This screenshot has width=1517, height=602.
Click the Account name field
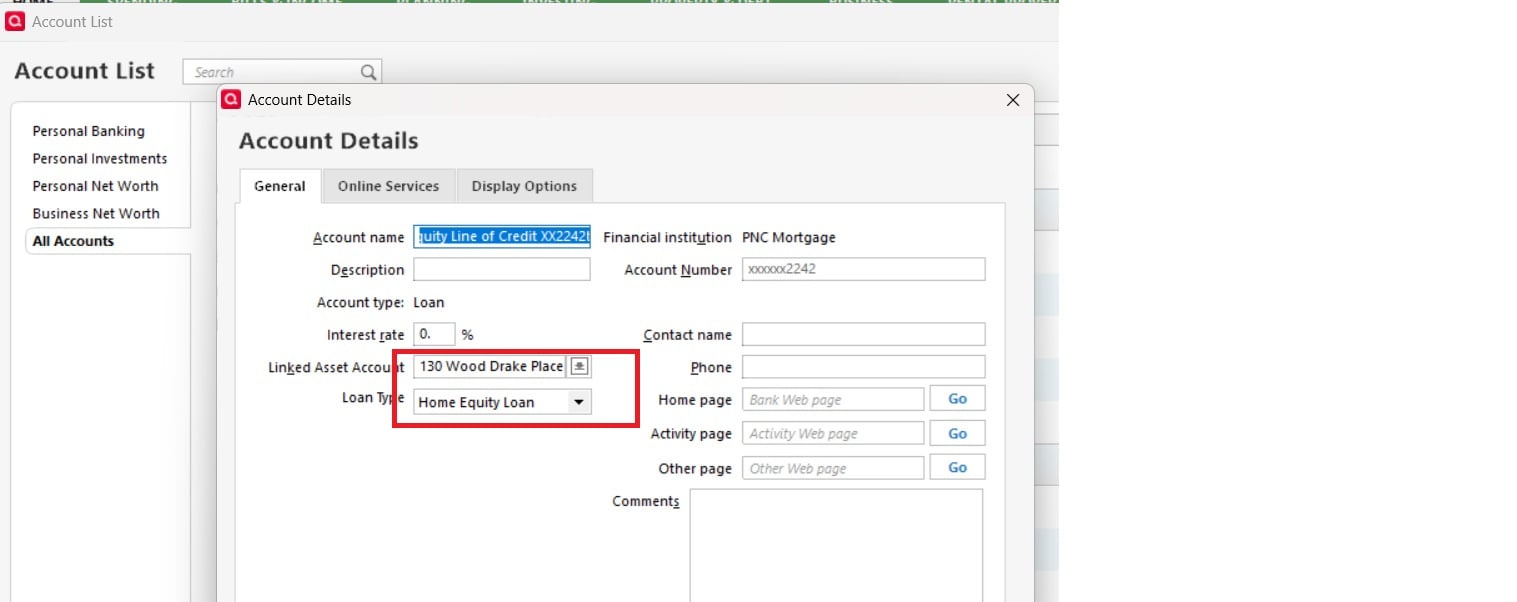(502, 237)
